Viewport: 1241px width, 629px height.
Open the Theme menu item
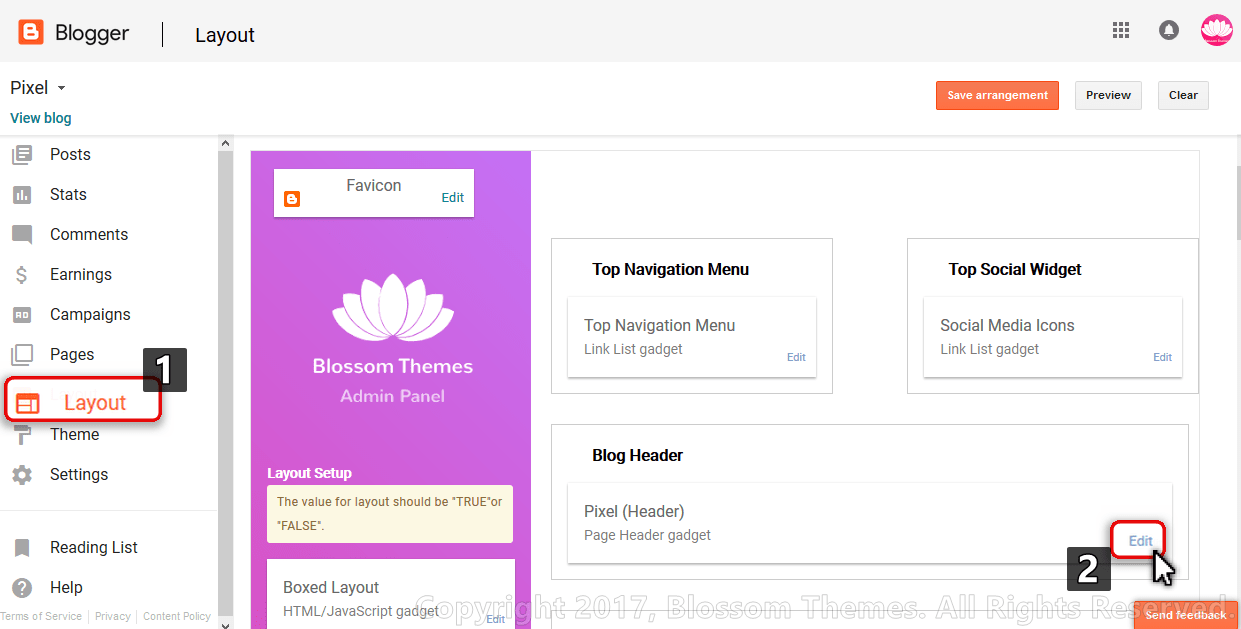click(74, 435)
